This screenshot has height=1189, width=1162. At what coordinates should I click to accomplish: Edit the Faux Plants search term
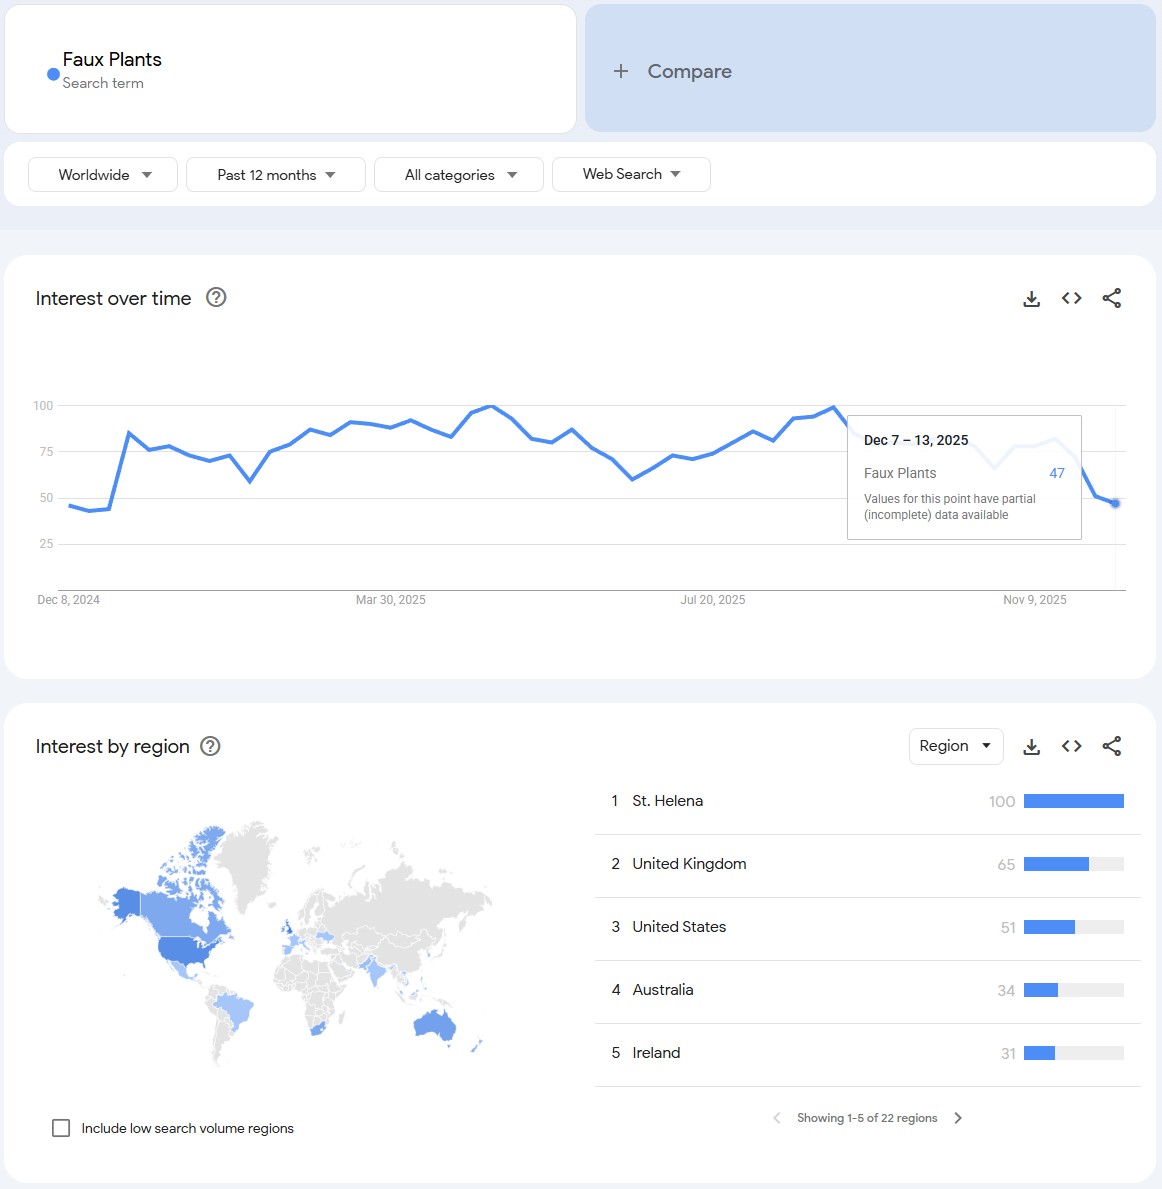[112, 60]
